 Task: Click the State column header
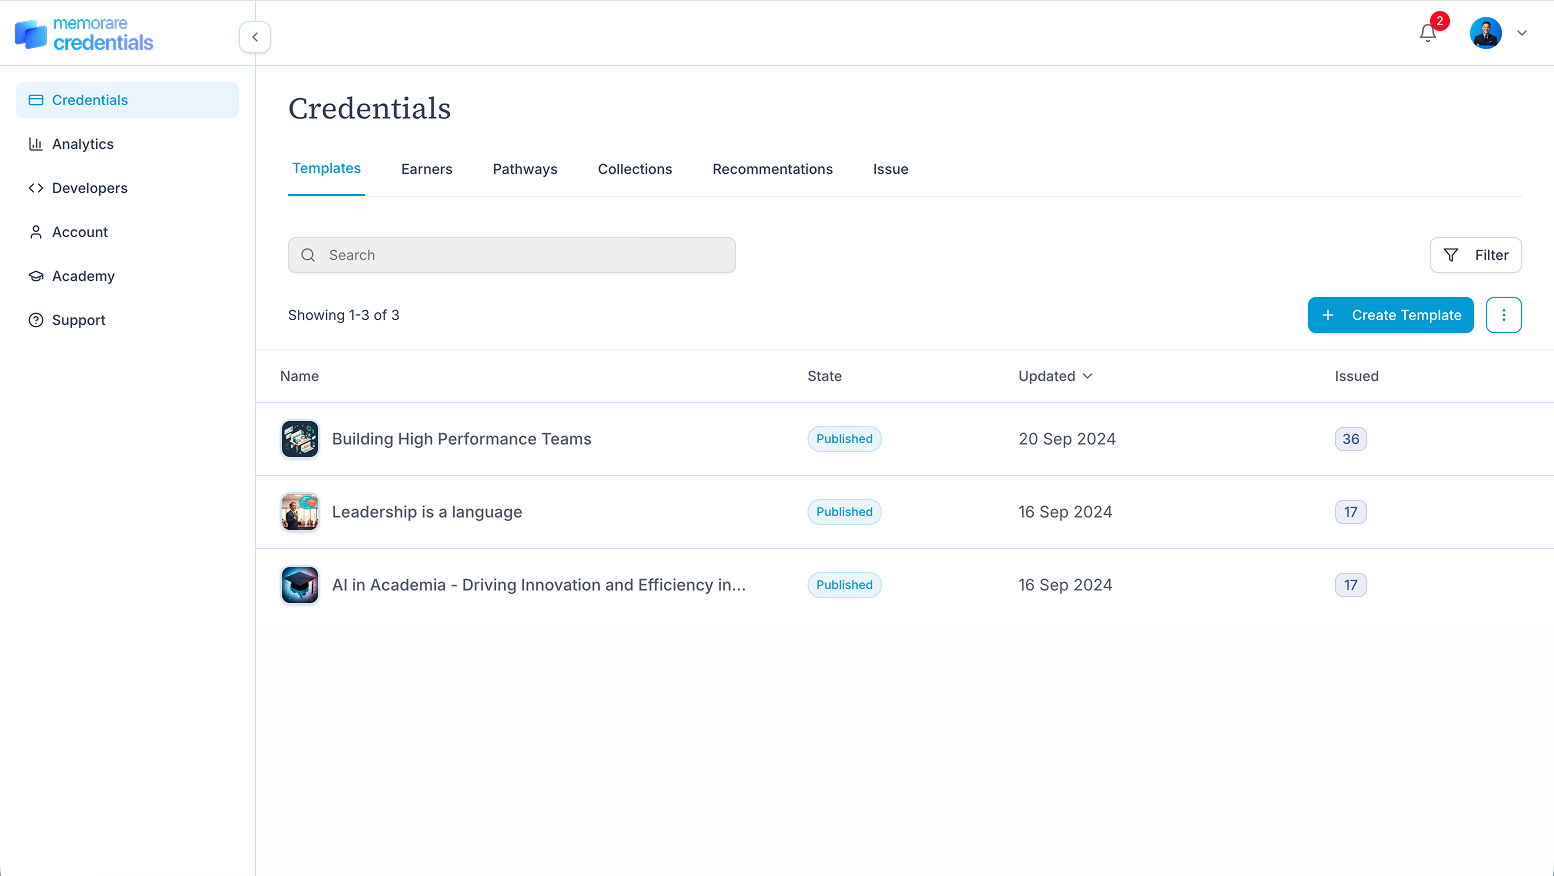[x=825, y=376]
